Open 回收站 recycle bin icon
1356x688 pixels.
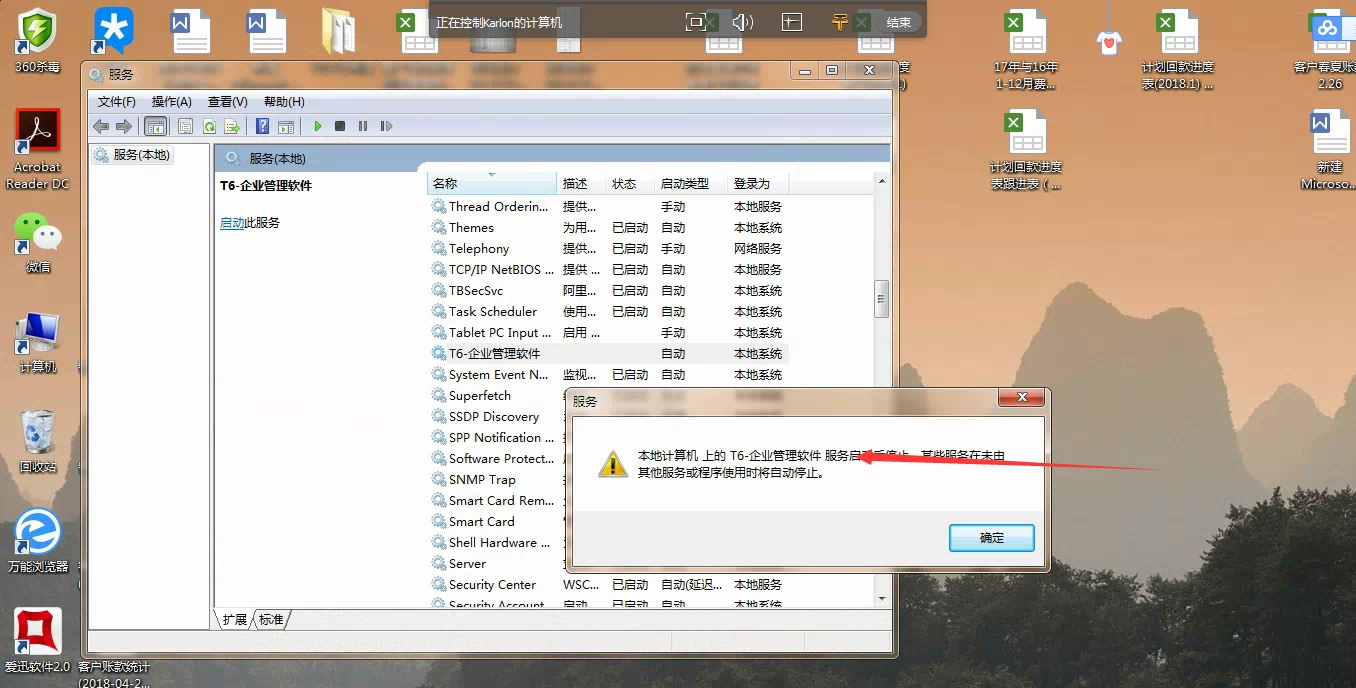coord(38,441)
